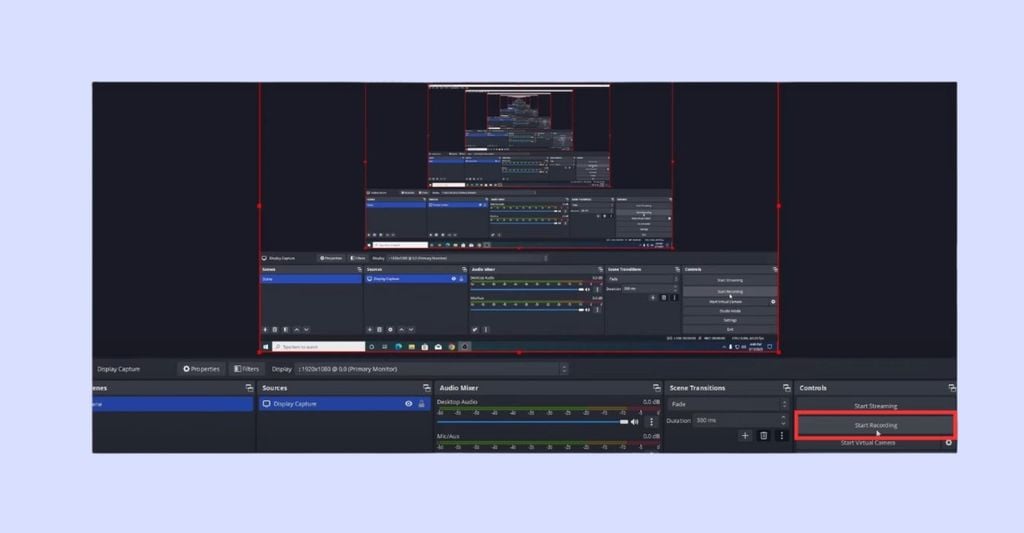The image size is (1024, 533).
Task: Click Start Virtual Camera
Action: tap(868, 443)
